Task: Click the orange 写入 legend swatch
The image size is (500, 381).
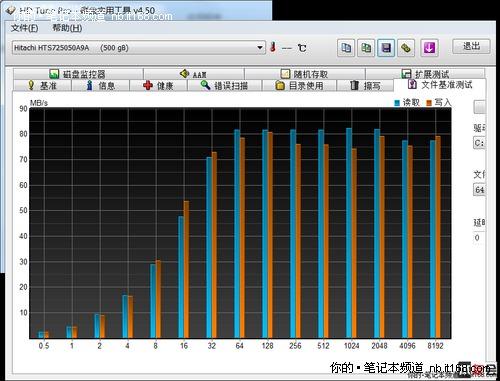Action: tap(429, 103)
